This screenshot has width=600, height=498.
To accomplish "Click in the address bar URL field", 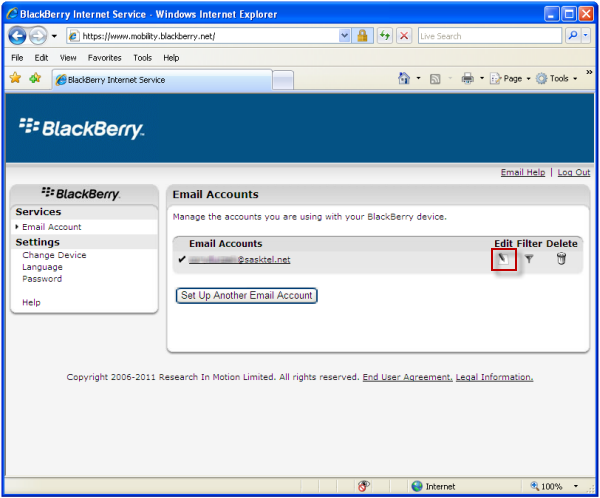I will [210, 36].
